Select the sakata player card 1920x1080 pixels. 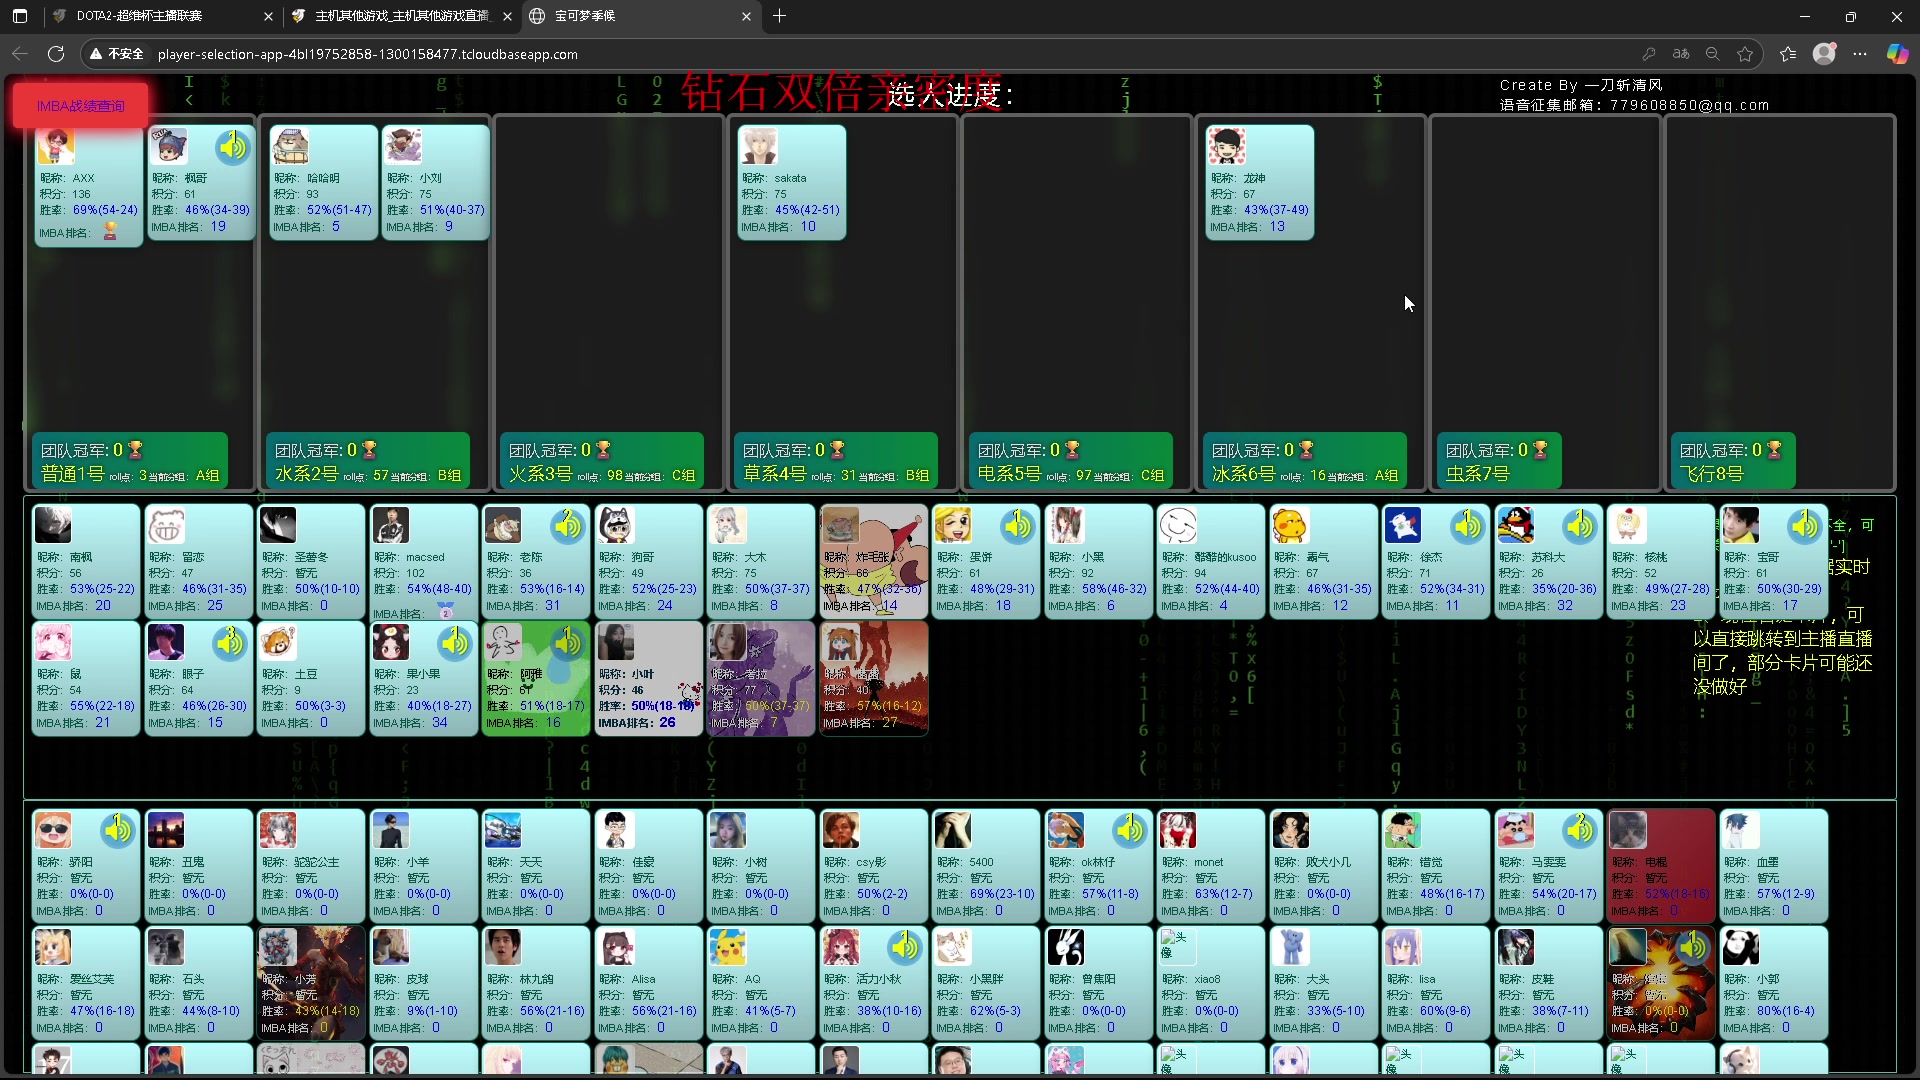click(x=791, y=183)
